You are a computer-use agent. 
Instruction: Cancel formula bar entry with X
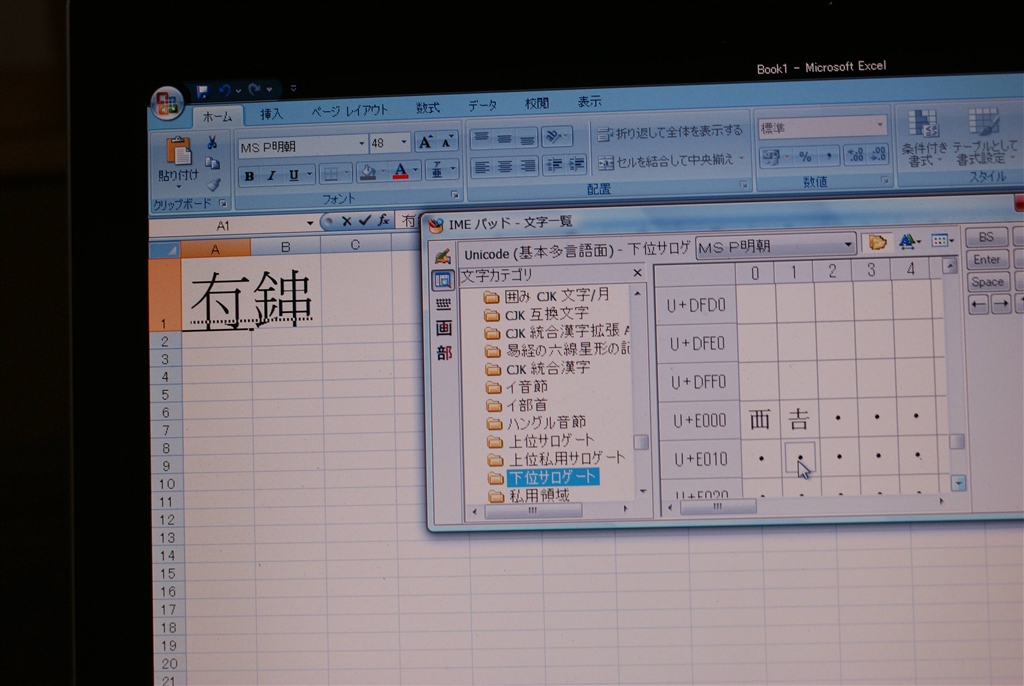tap(347, 222)
